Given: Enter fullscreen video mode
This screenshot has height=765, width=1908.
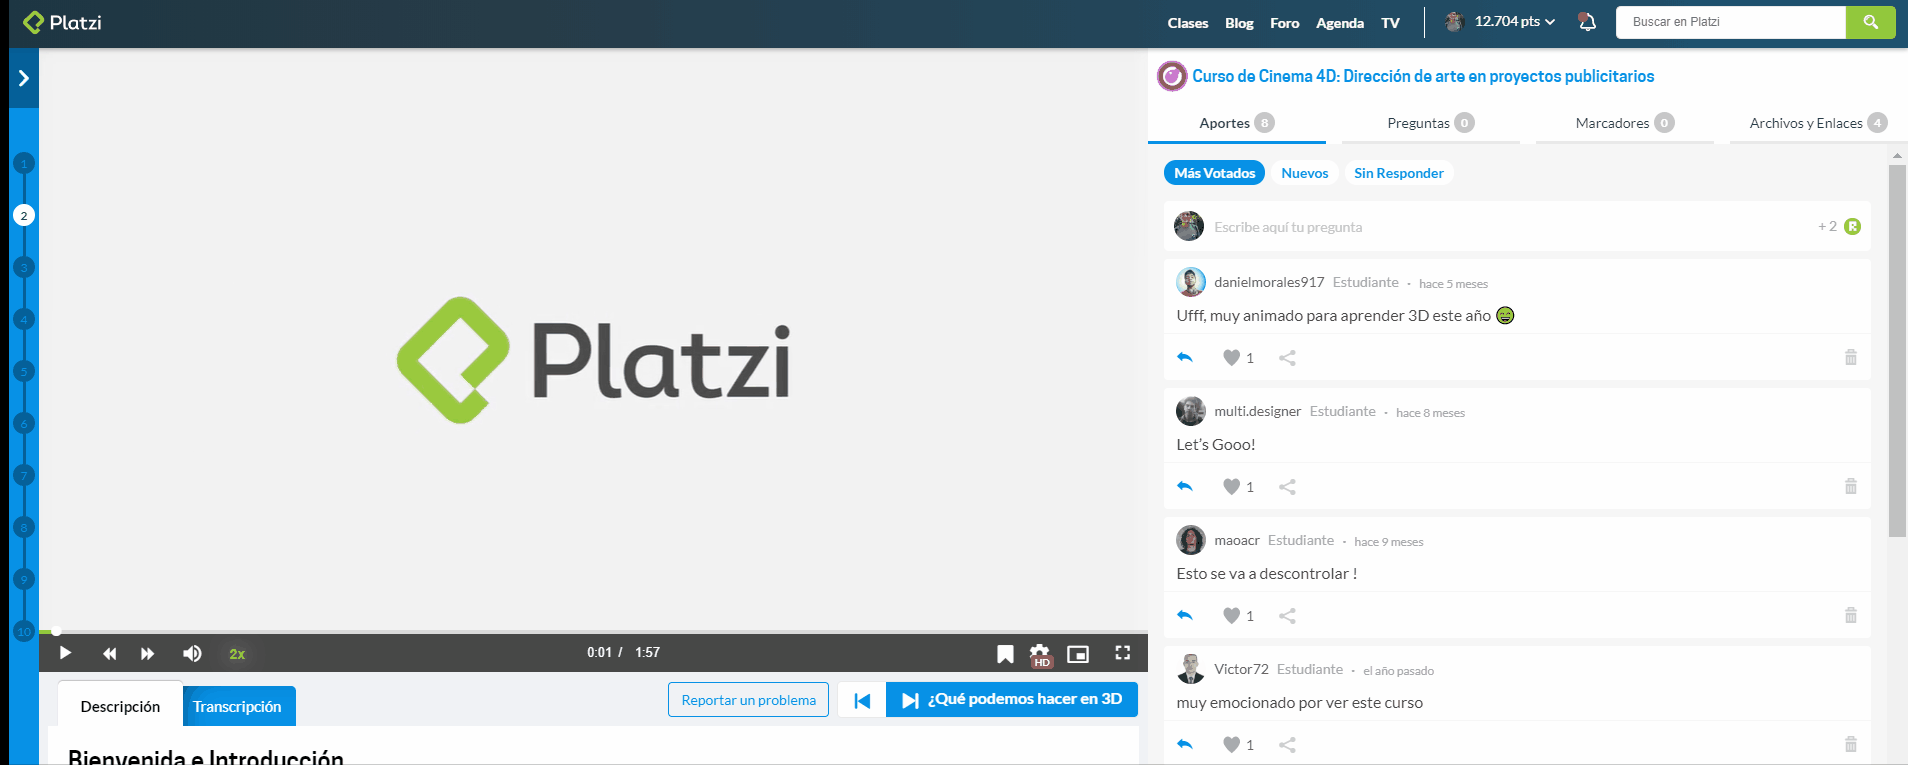Looking at the screenshot, I should tap(1123, 653).
